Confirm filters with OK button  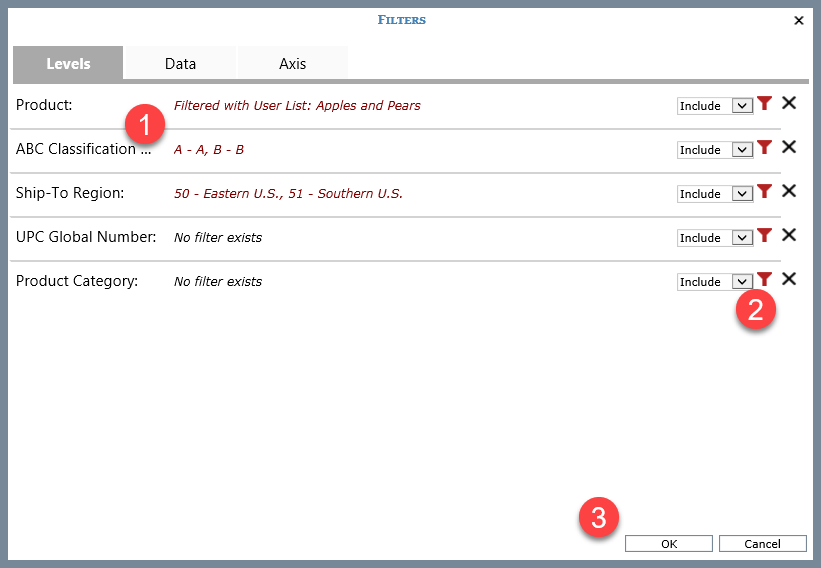pyautogui.click(x=668, y=544)
